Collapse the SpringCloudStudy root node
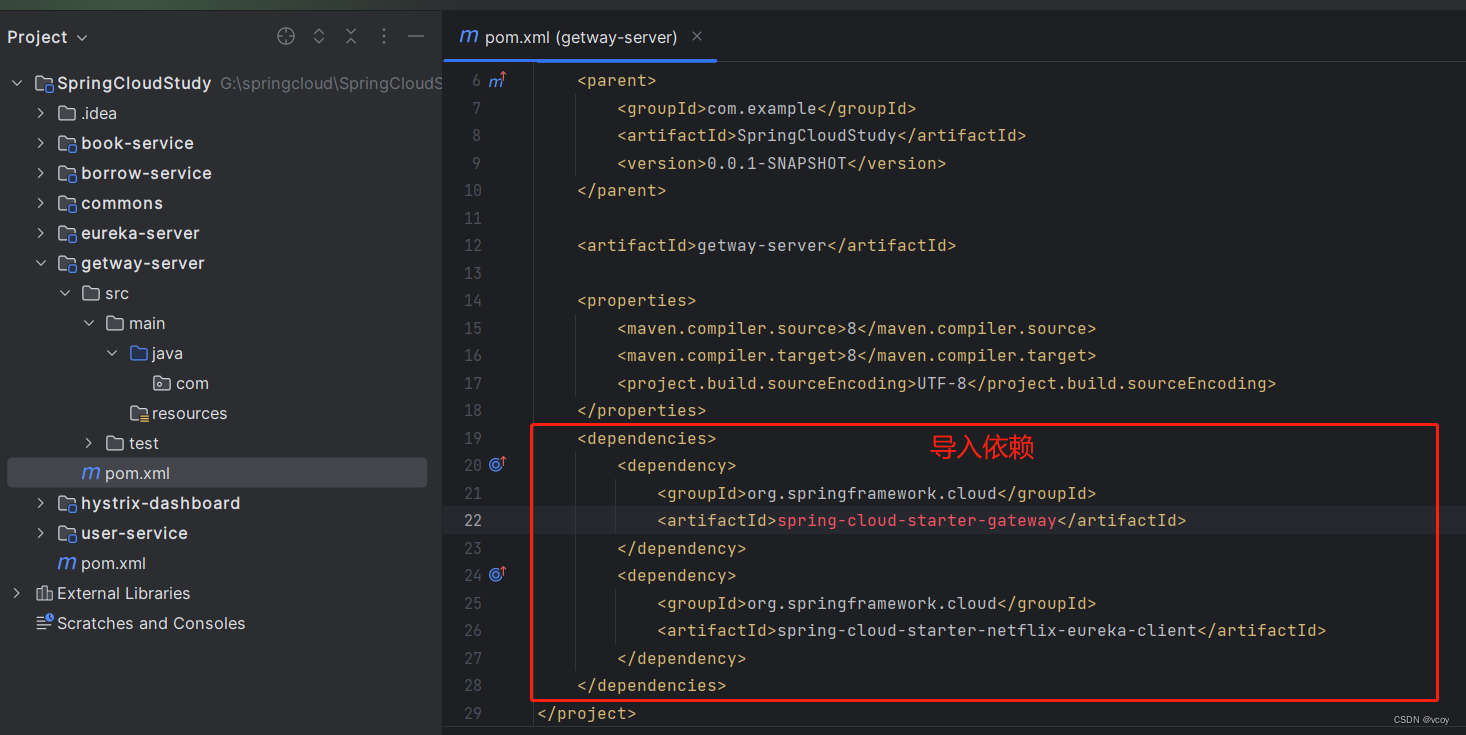This screenshot has width=1466, height=735. pyautogui.click(x=17, y=83)
